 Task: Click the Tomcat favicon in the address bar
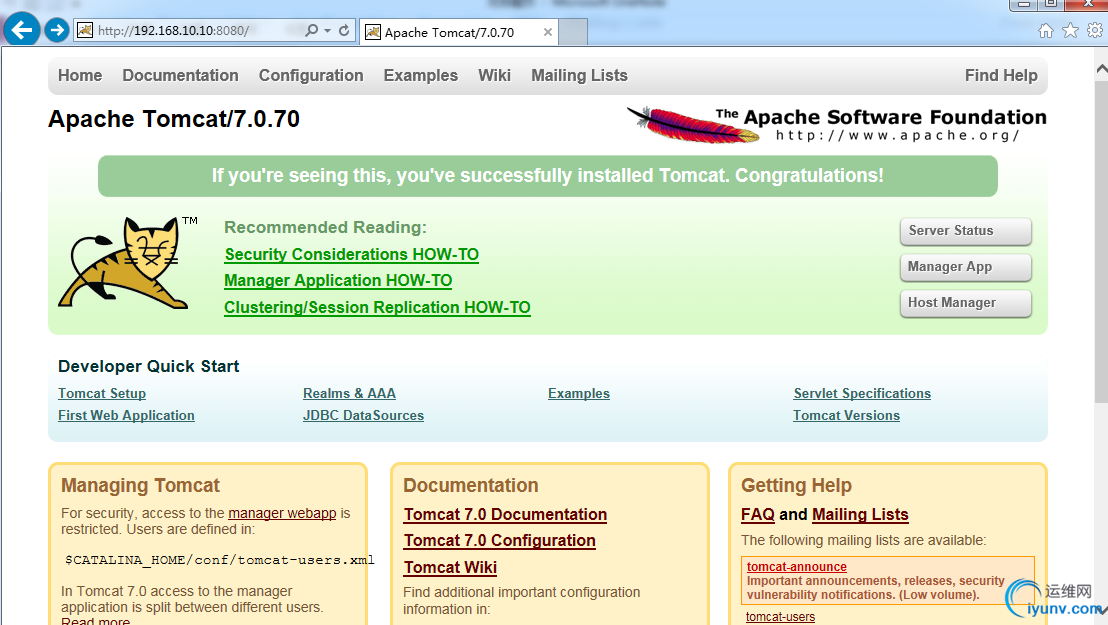click(85, 30)
